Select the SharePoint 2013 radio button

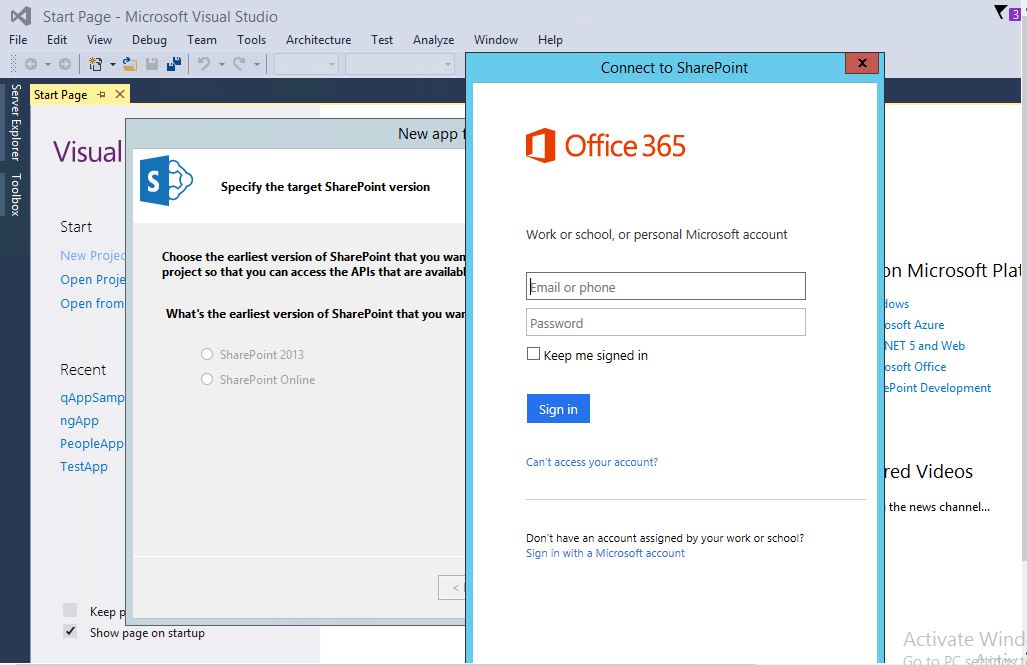pos(207,354)
